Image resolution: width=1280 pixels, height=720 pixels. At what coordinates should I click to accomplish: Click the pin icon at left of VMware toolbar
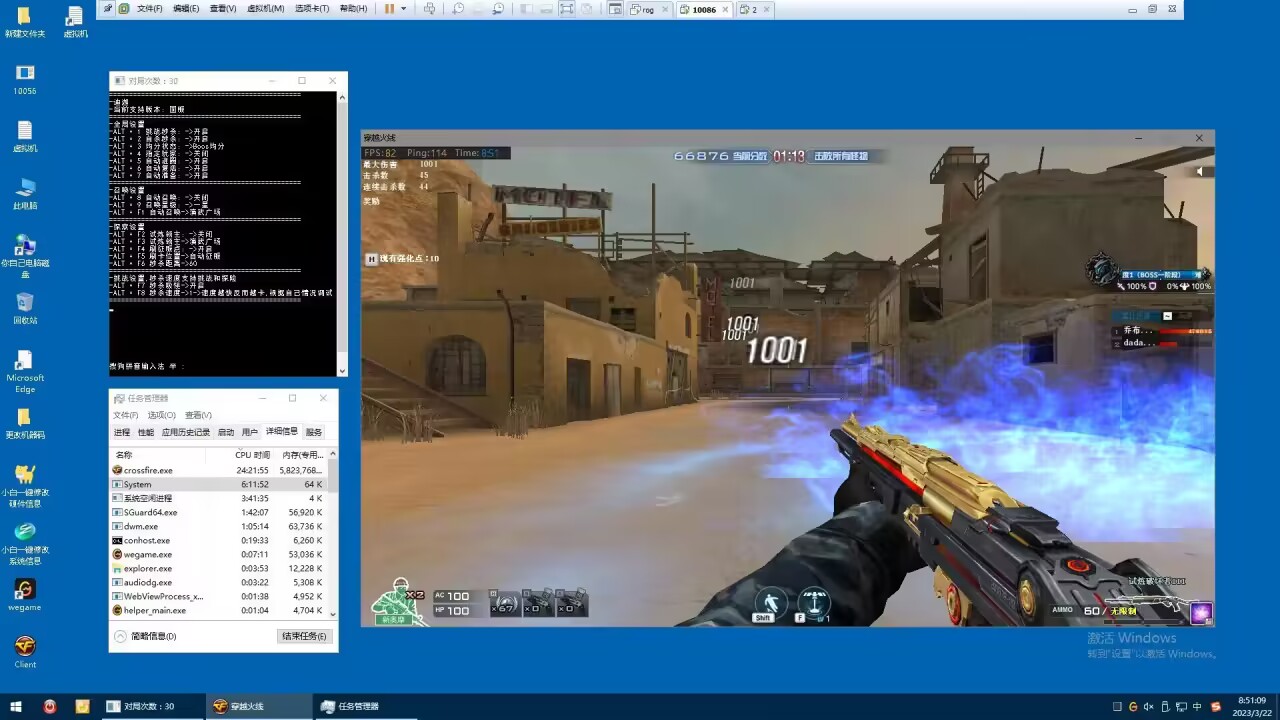[108, 9]
